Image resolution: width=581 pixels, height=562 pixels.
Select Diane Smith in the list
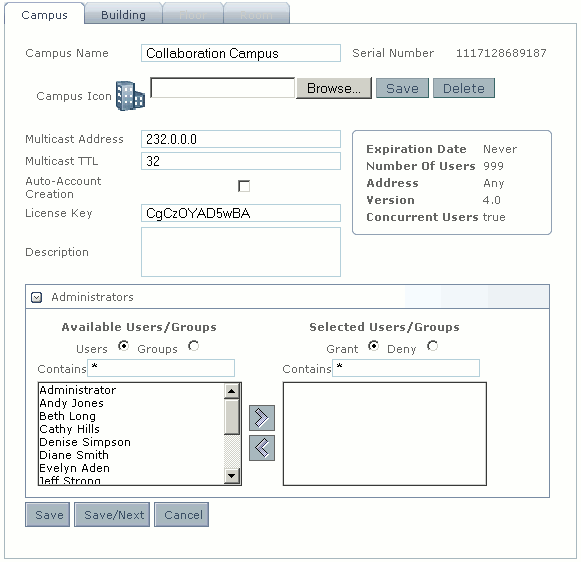point(131,455)
